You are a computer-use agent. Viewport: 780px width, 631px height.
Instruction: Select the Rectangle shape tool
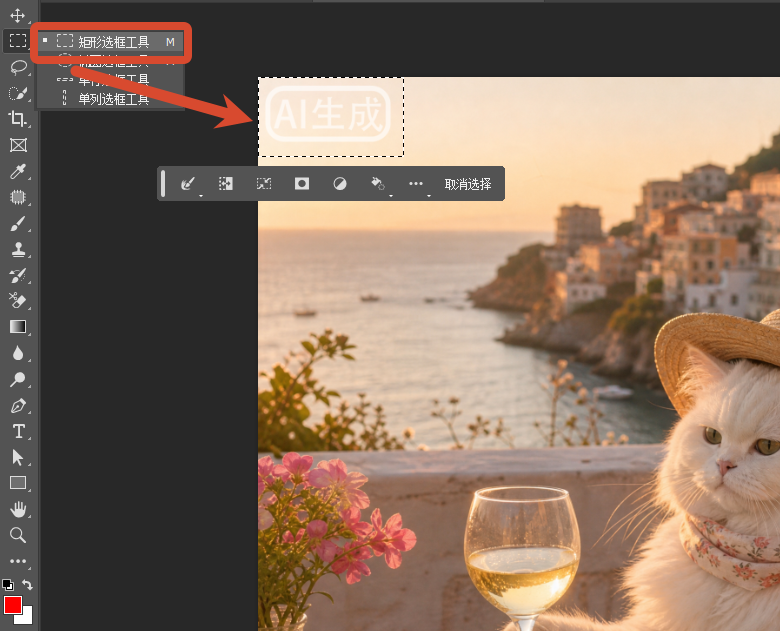18,483
